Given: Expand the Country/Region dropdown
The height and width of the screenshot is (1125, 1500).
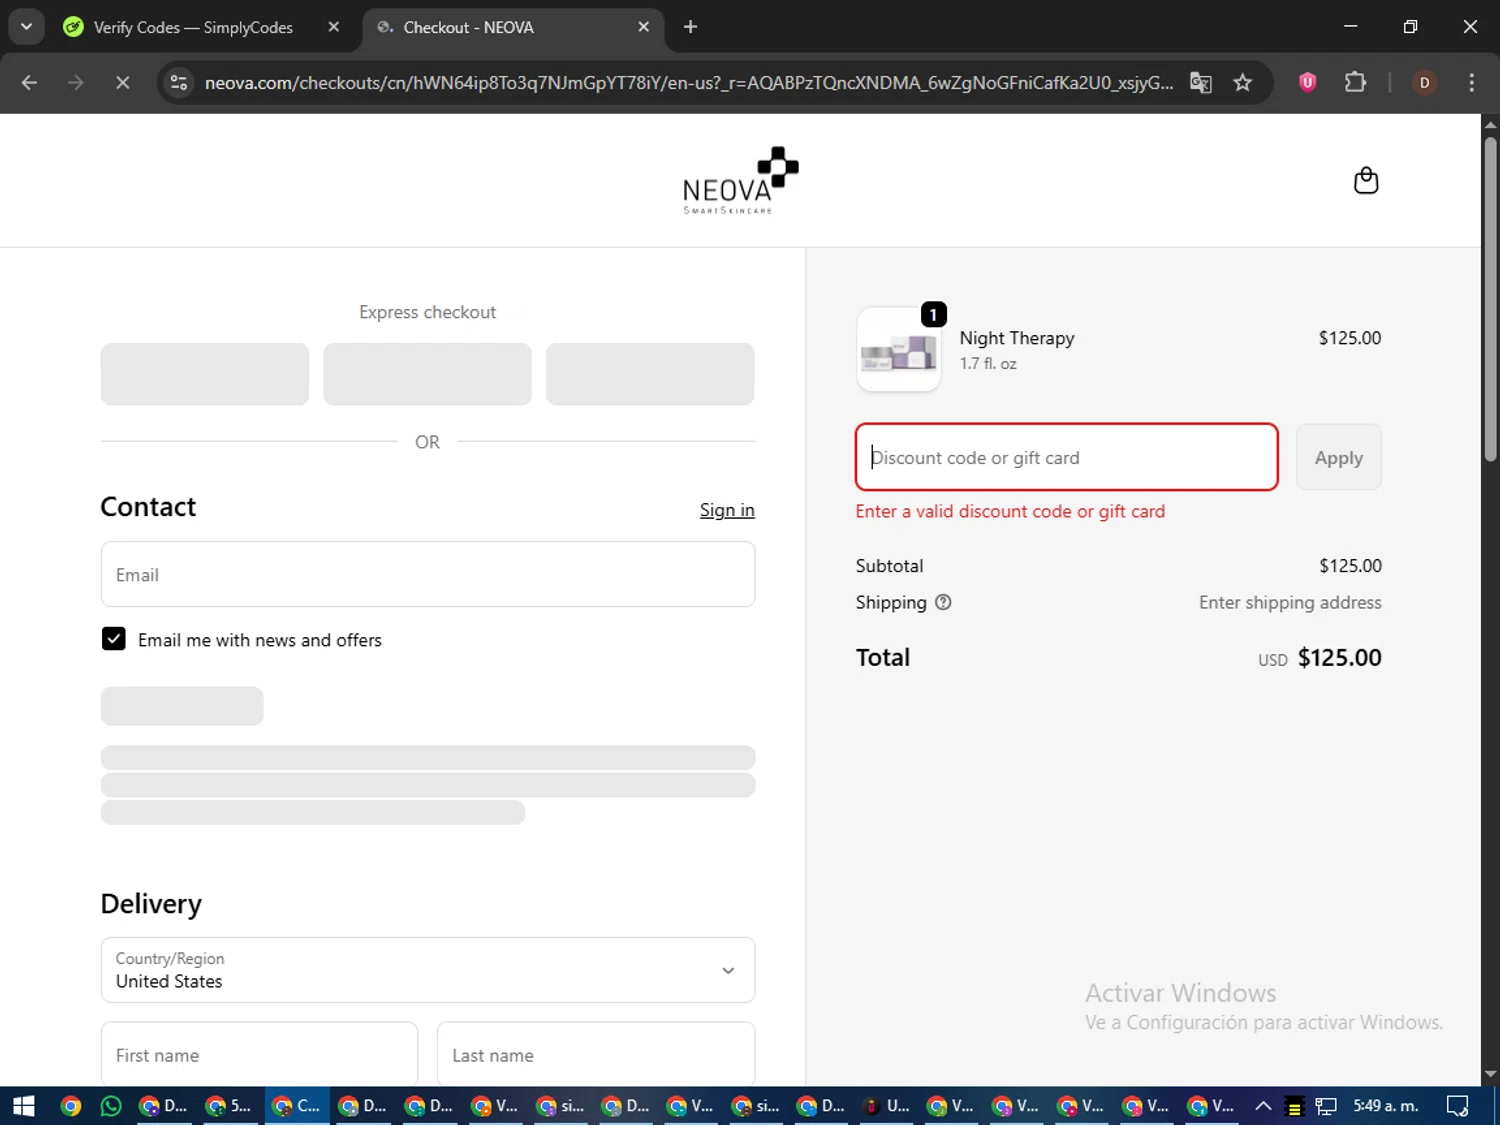Looking at the screenshot, I should (428, 970).
